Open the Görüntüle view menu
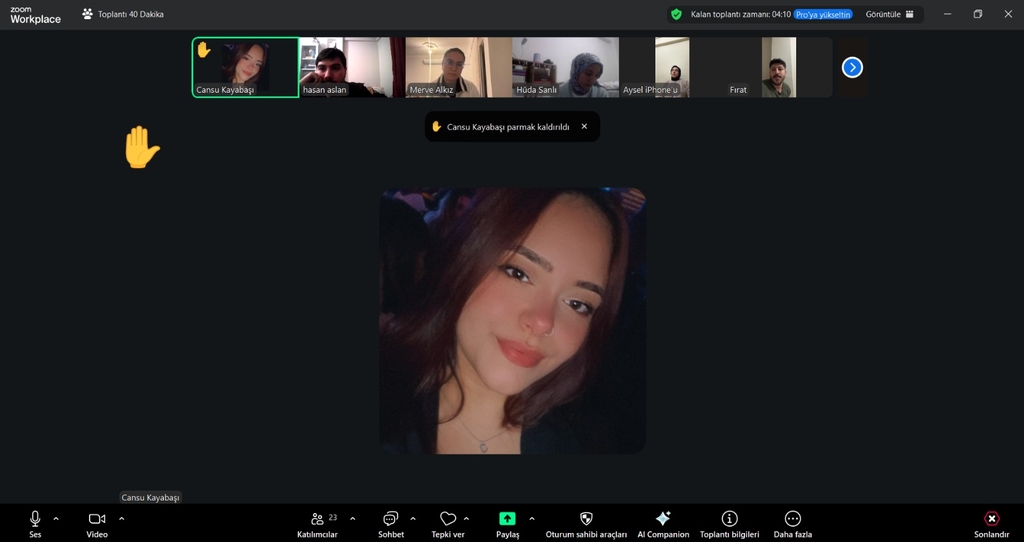The image size is (1024, 542). 889,14
